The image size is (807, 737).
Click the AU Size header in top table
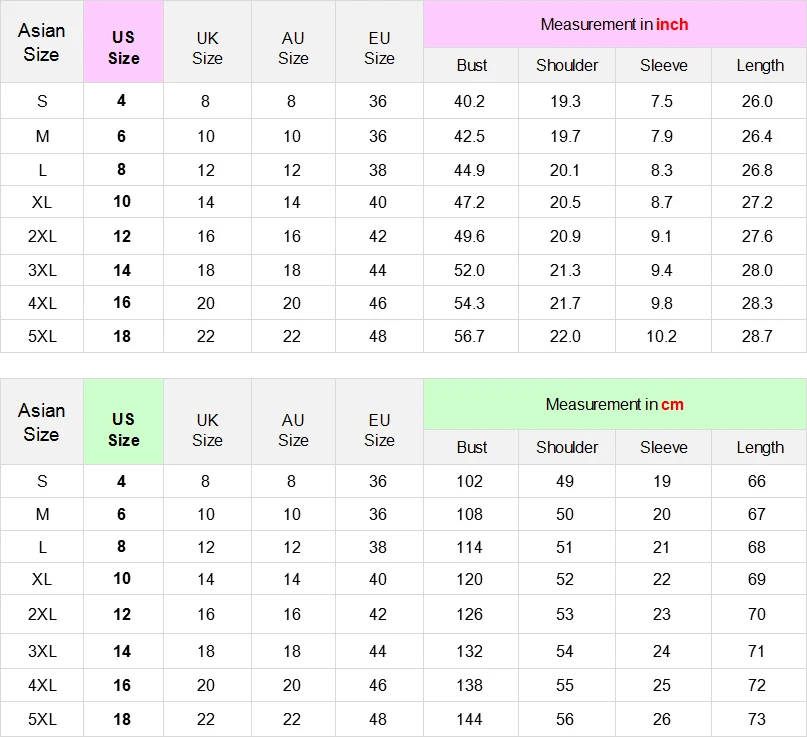point(293,48)
